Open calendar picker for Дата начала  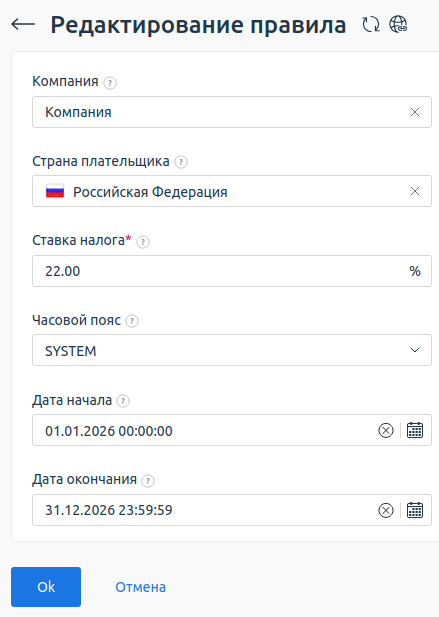point(415,430)
